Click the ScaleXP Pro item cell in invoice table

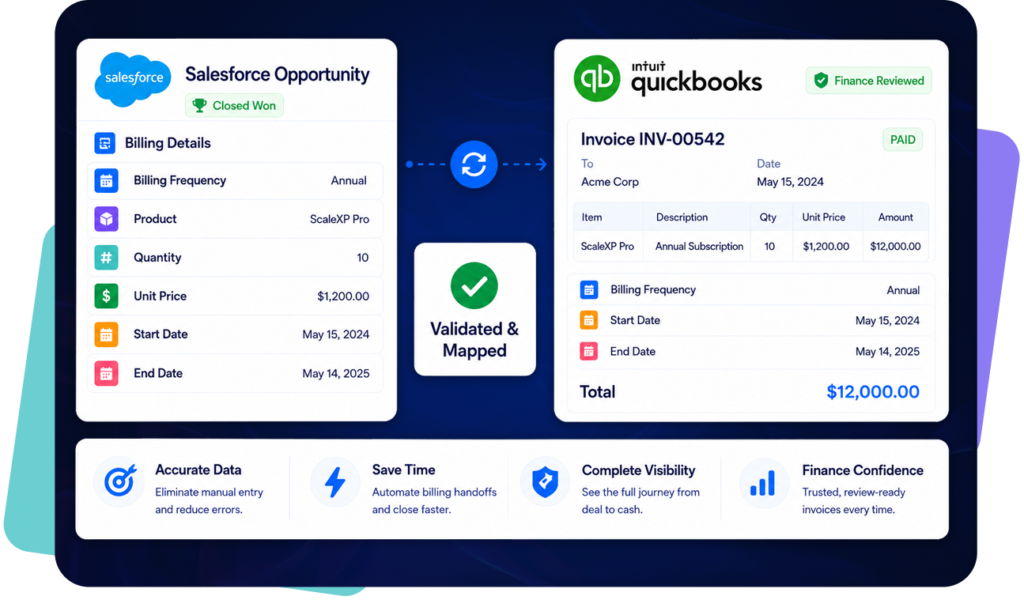tap(607, 247)
